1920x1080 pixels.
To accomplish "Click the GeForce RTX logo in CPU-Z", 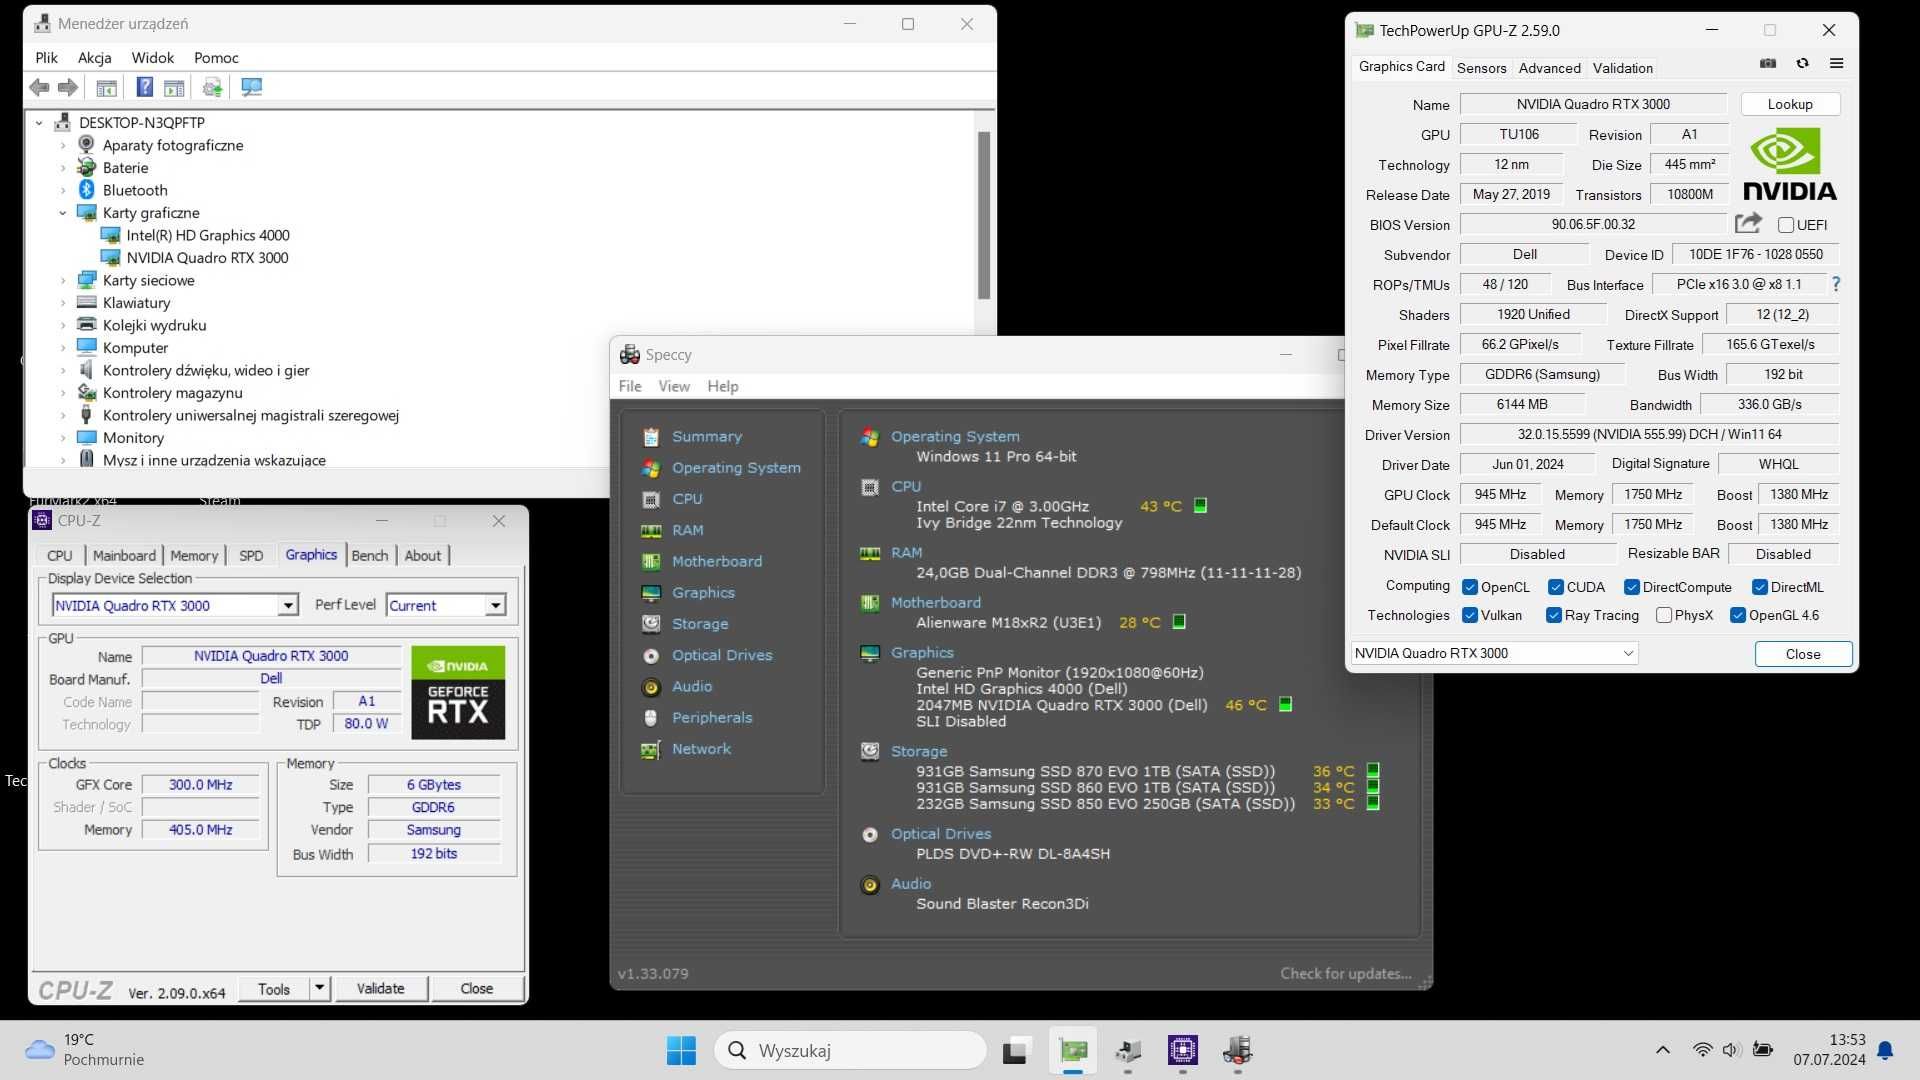I will (x=458, y=692).
